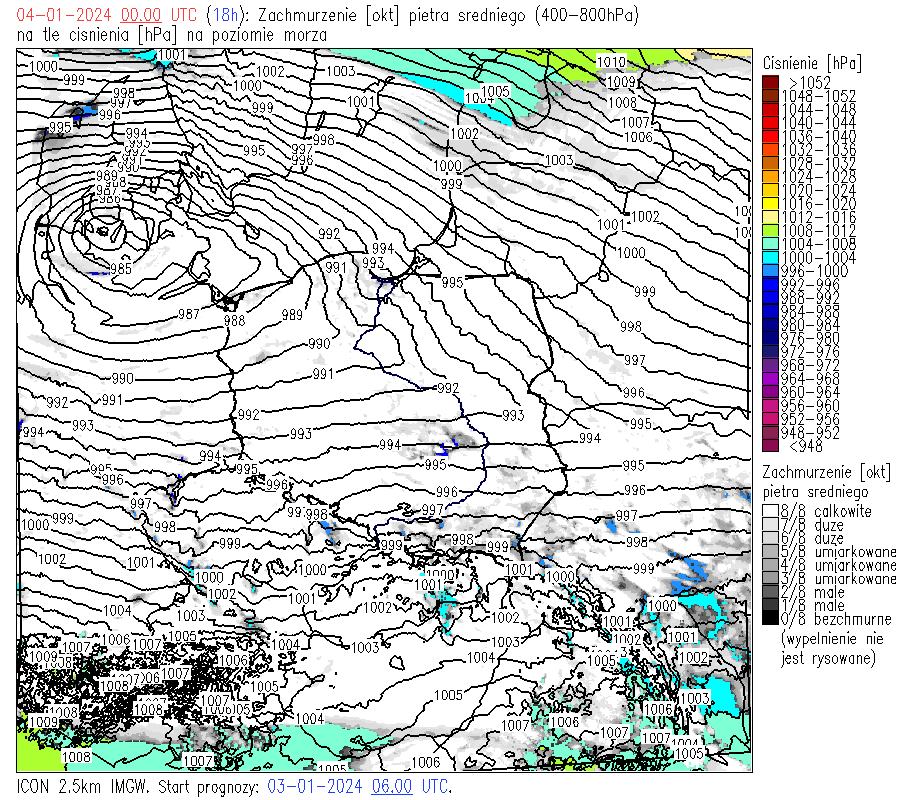Pick the 1000-1004 cyan pressure swatch
The width and height of the screenshot is (900, 800).
771,257
